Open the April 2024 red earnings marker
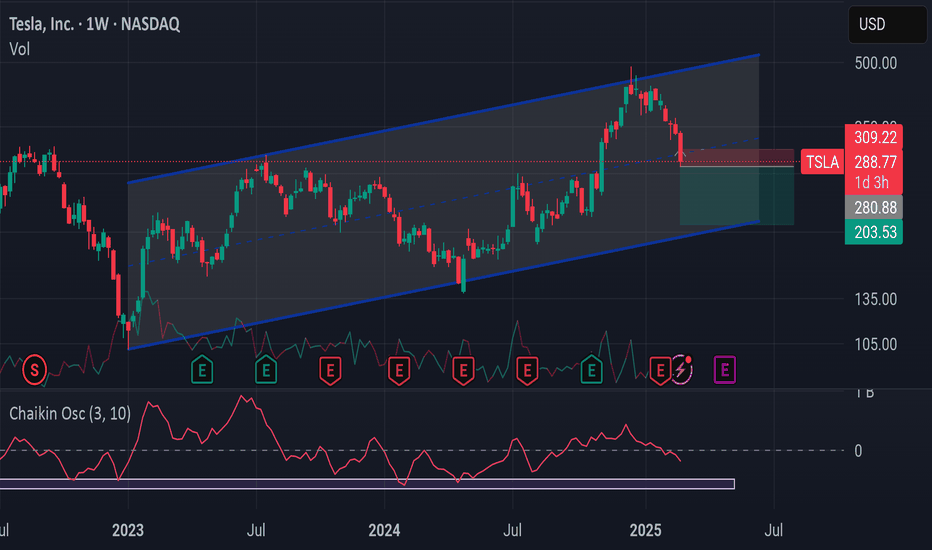This screenshot has width=932, height=550. [x=463, y=370]
